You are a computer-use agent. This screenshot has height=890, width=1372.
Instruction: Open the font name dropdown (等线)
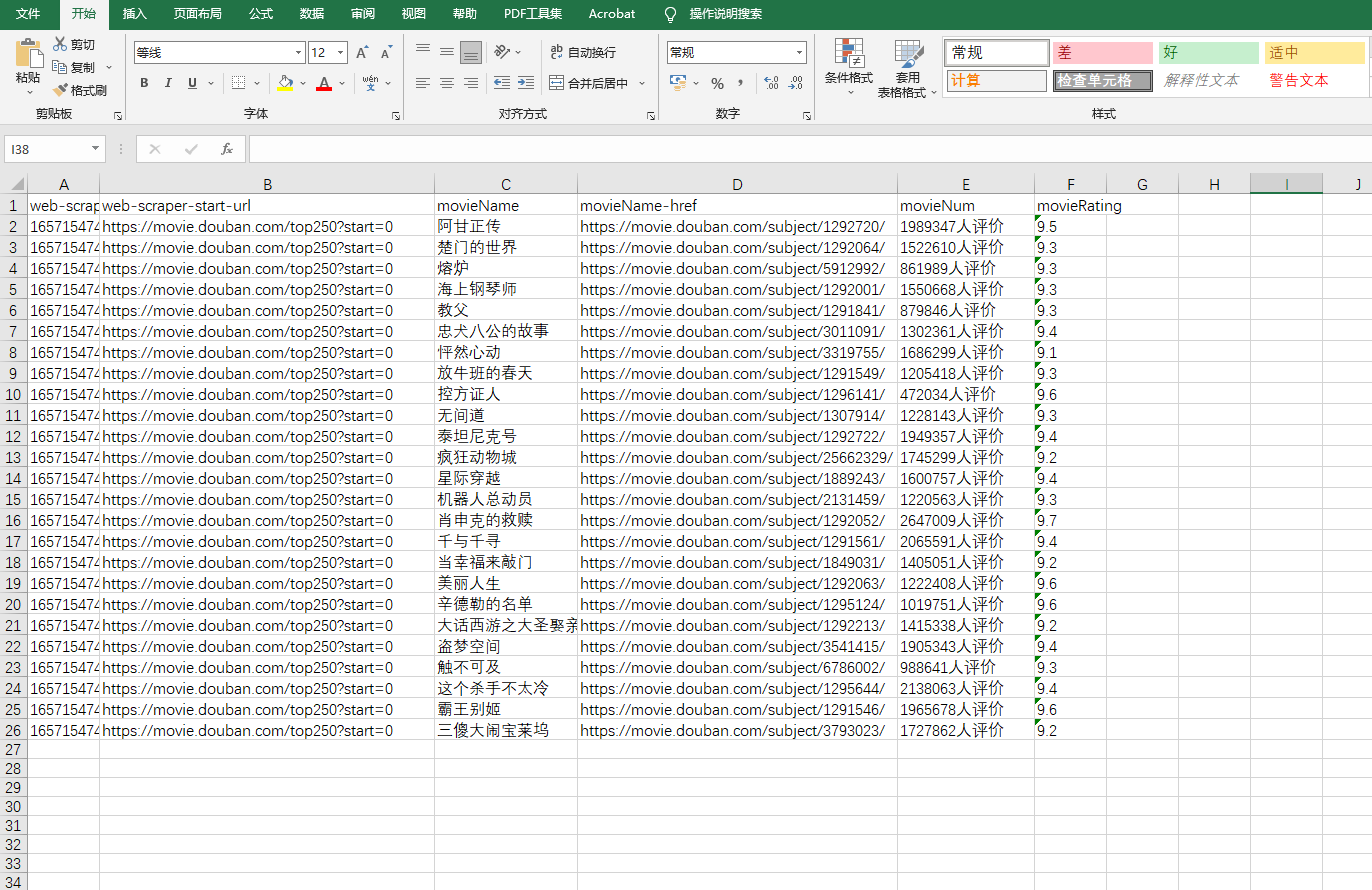298,52
